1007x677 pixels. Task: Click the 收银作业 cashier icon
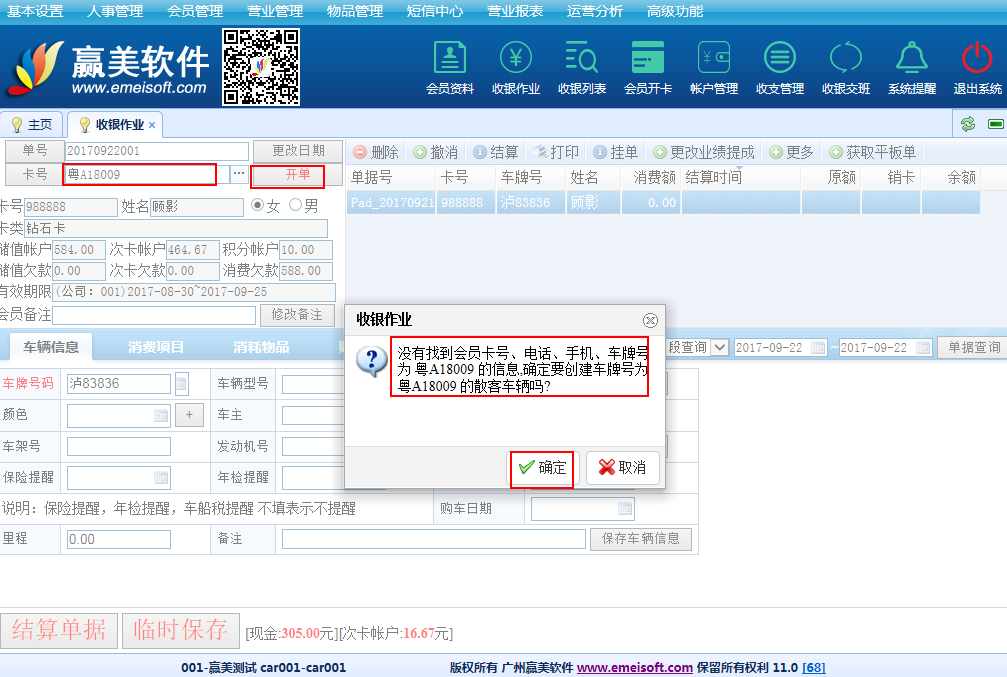(x=516, y=66)
